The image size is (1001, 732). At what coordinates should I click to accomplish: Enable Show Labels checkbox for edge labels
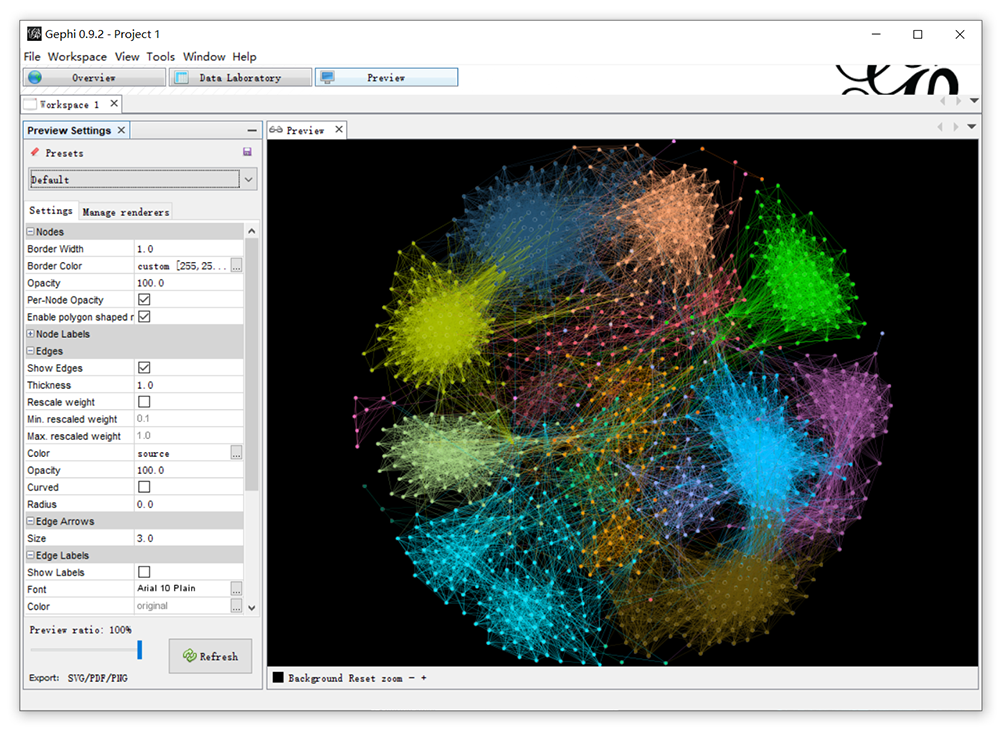144,572
